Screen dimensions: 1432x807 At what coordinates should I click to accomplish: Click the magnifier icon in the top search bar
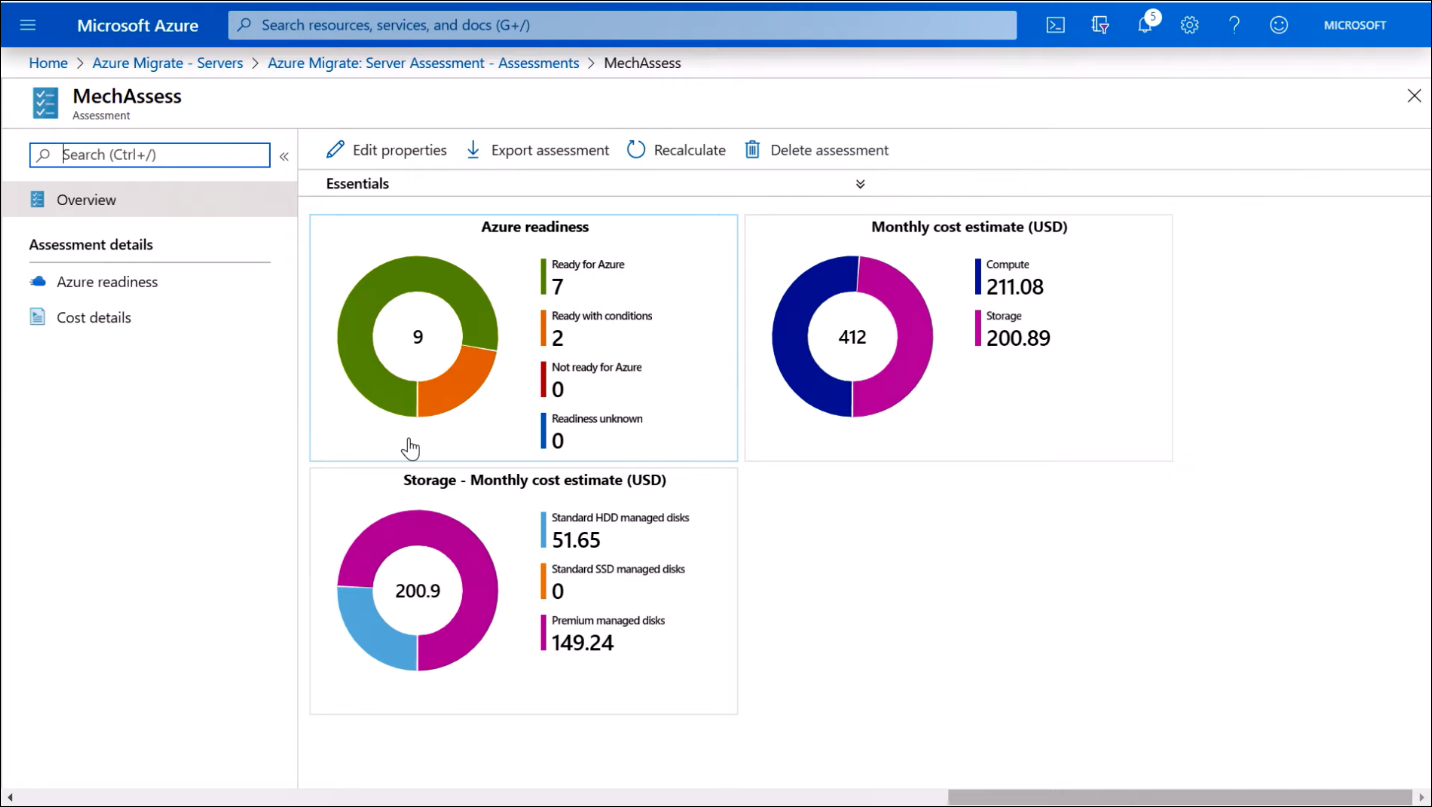244,25
